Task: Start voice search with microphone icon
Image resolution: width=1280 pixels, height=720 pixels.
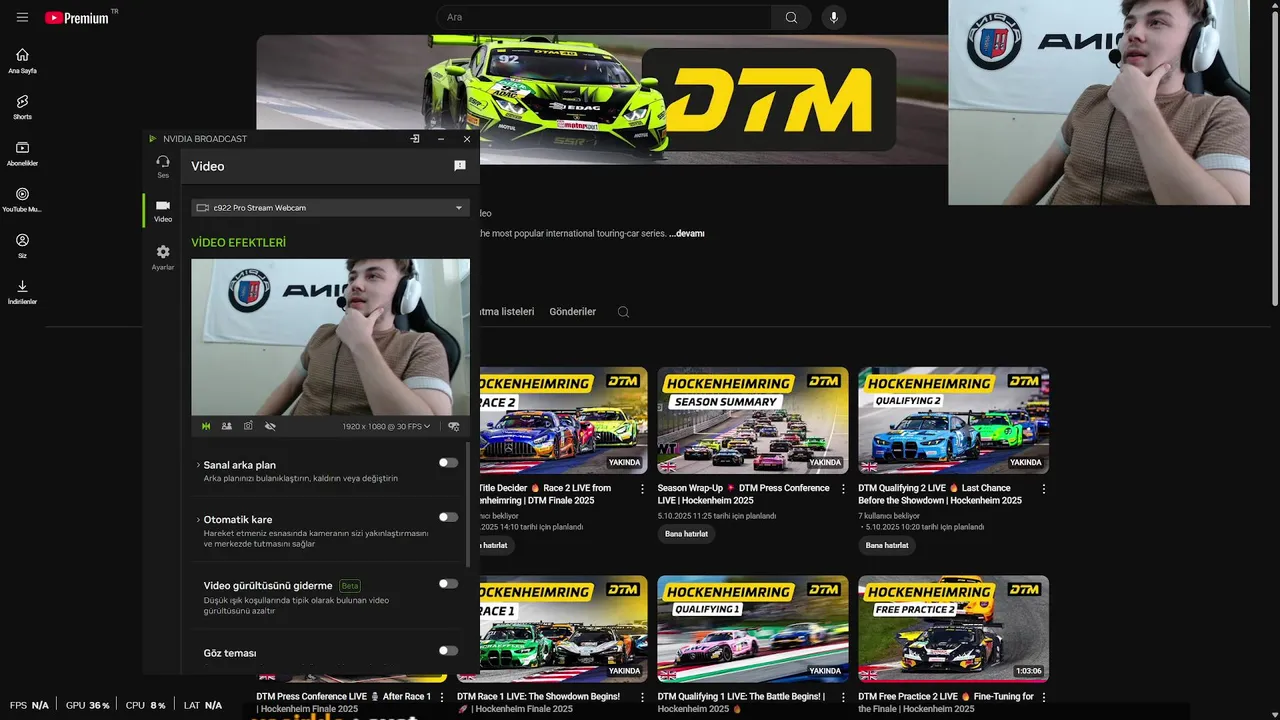Action: pyautogui.click(x=833, y=17)
